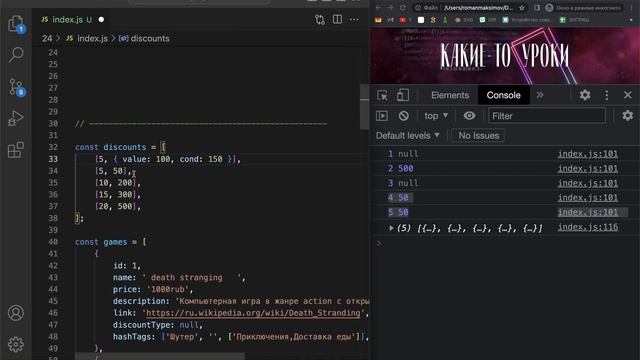The height and width of the screenshot is (360, 640).
Task: Click the 'discountType: null' line
Action: pyautogui.click(x=158, y=325)
